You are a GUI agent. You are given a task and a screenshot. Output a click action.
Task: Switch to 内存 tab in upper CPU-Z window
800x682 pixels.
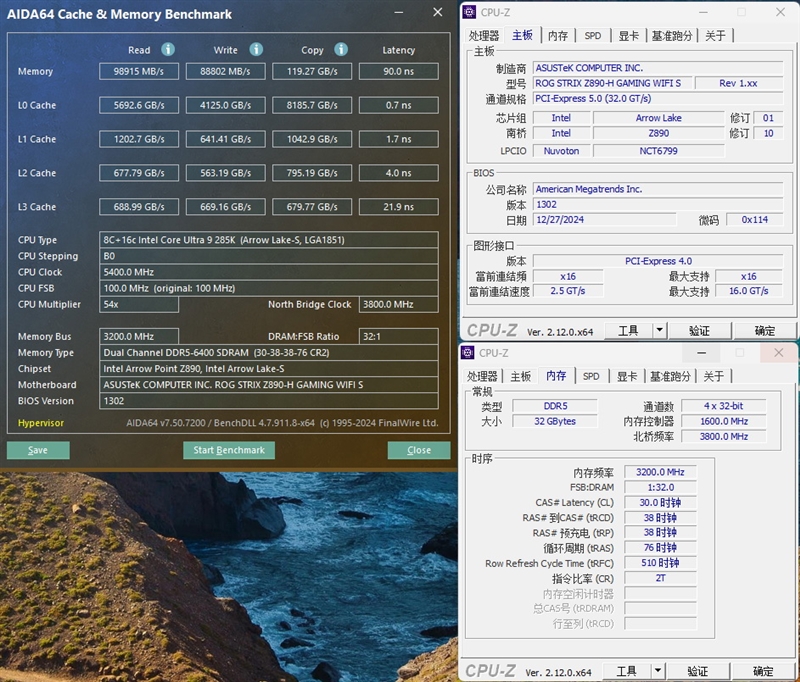pos(558,36)
